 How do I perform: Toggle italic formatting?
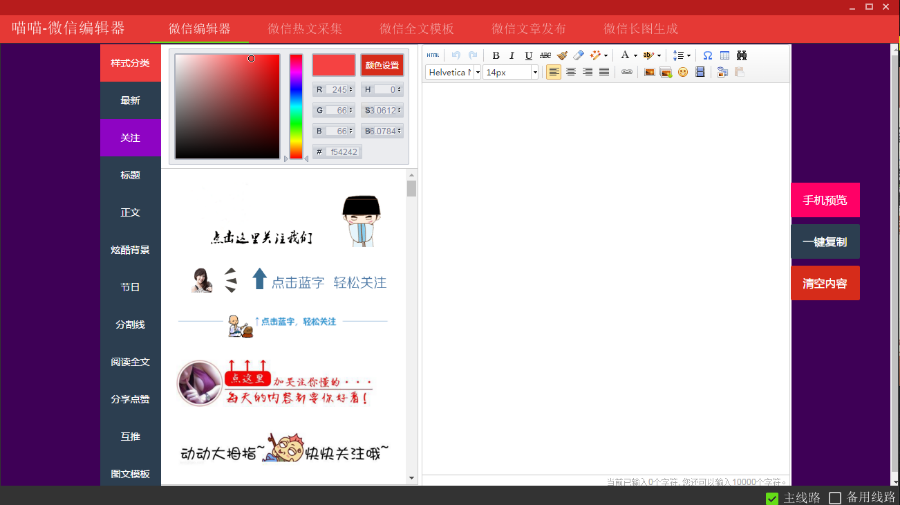(x=512, y=56)
